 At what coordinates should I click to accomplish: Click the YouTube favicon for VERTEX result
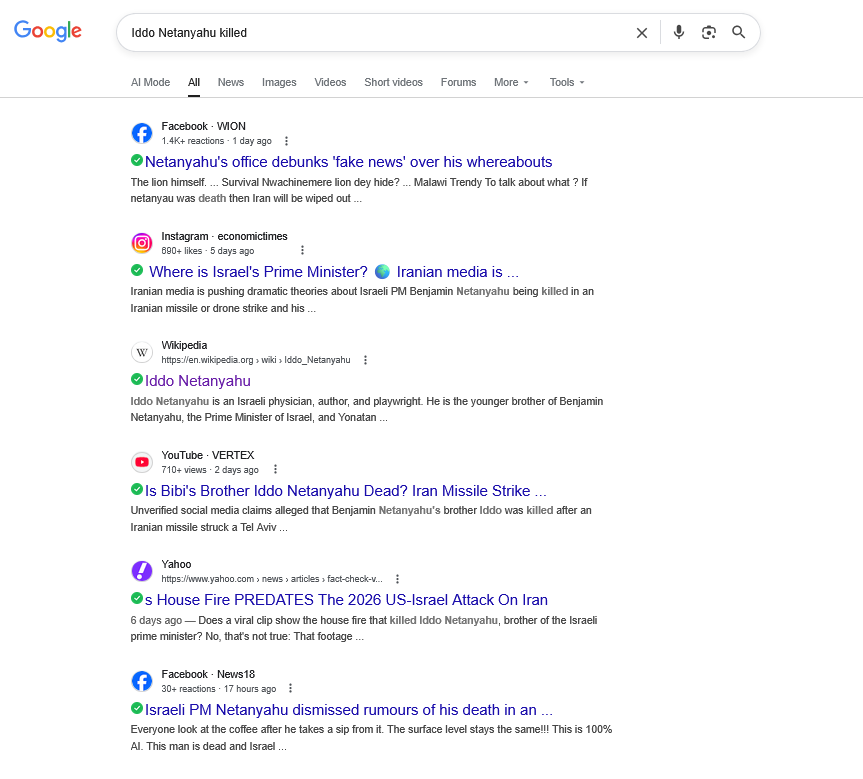click(142, 462)
